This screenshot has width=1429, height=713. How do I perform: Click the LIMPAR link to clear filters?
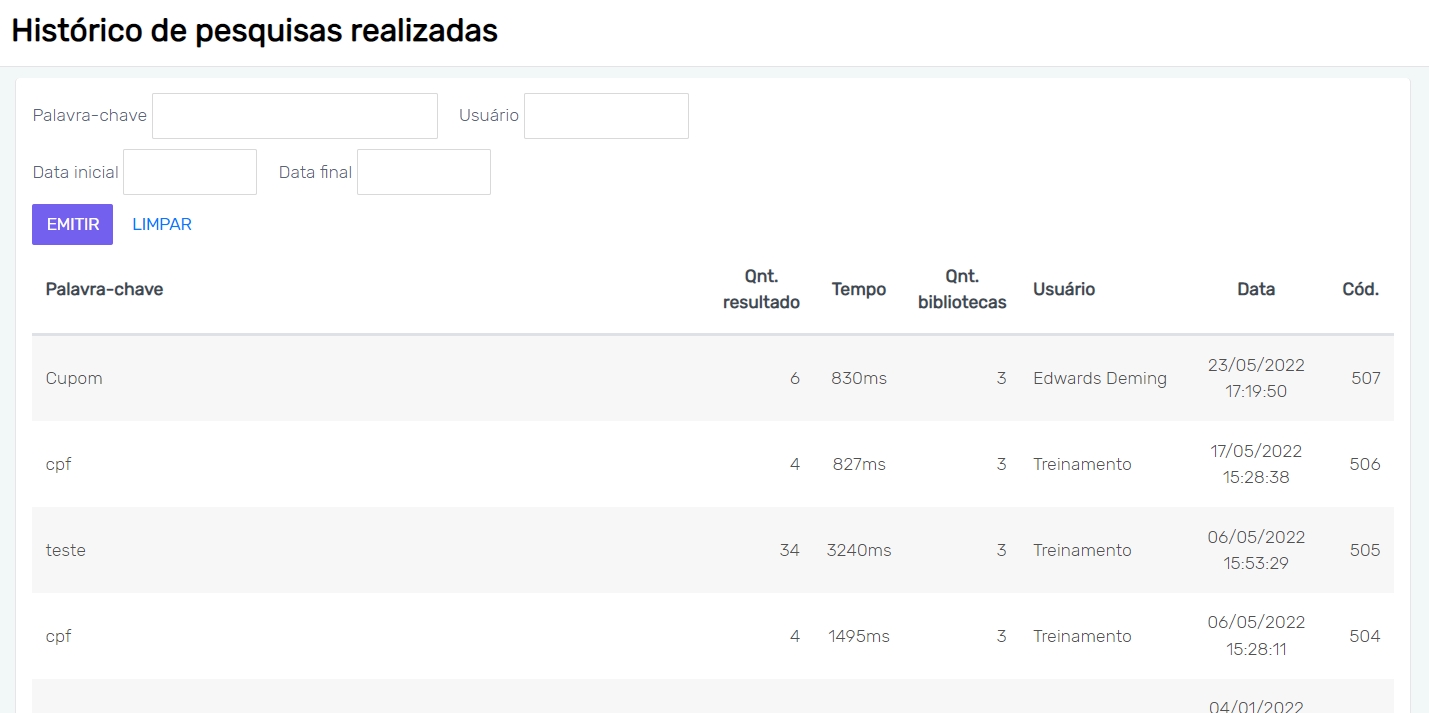coord(162,224)
